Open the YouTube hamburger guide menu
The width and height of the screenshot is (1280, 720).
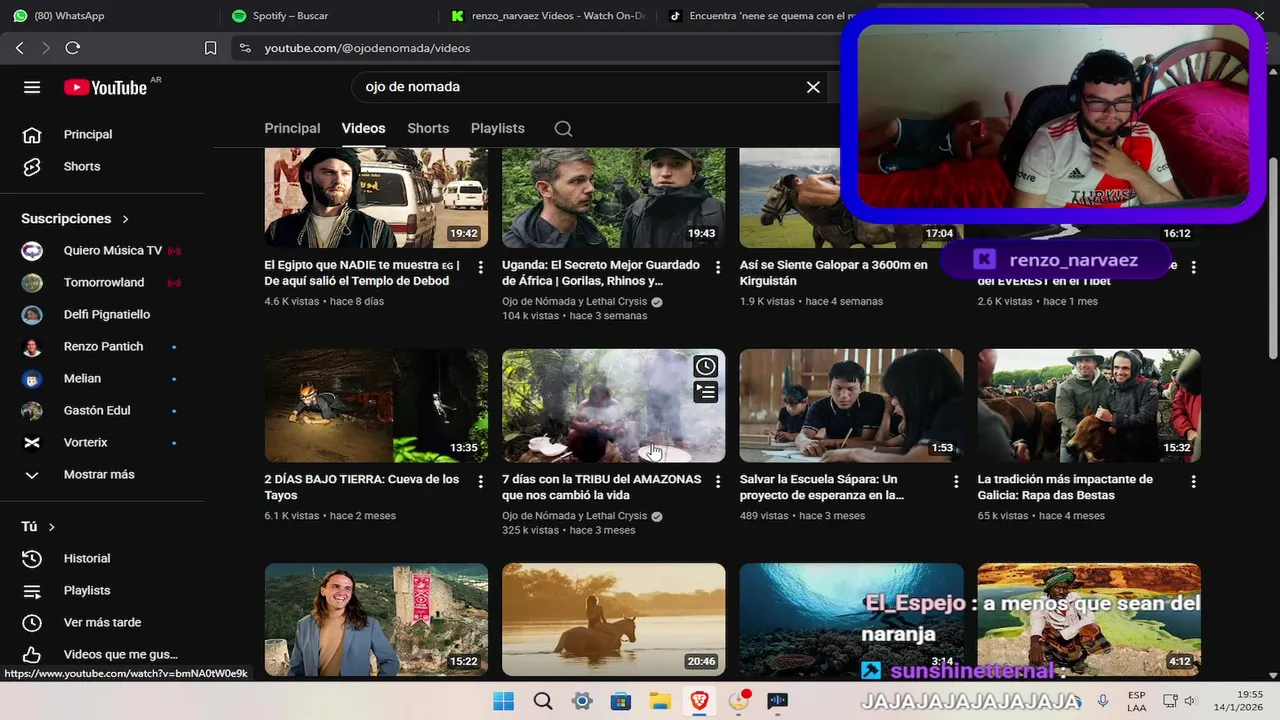[32, 87]
